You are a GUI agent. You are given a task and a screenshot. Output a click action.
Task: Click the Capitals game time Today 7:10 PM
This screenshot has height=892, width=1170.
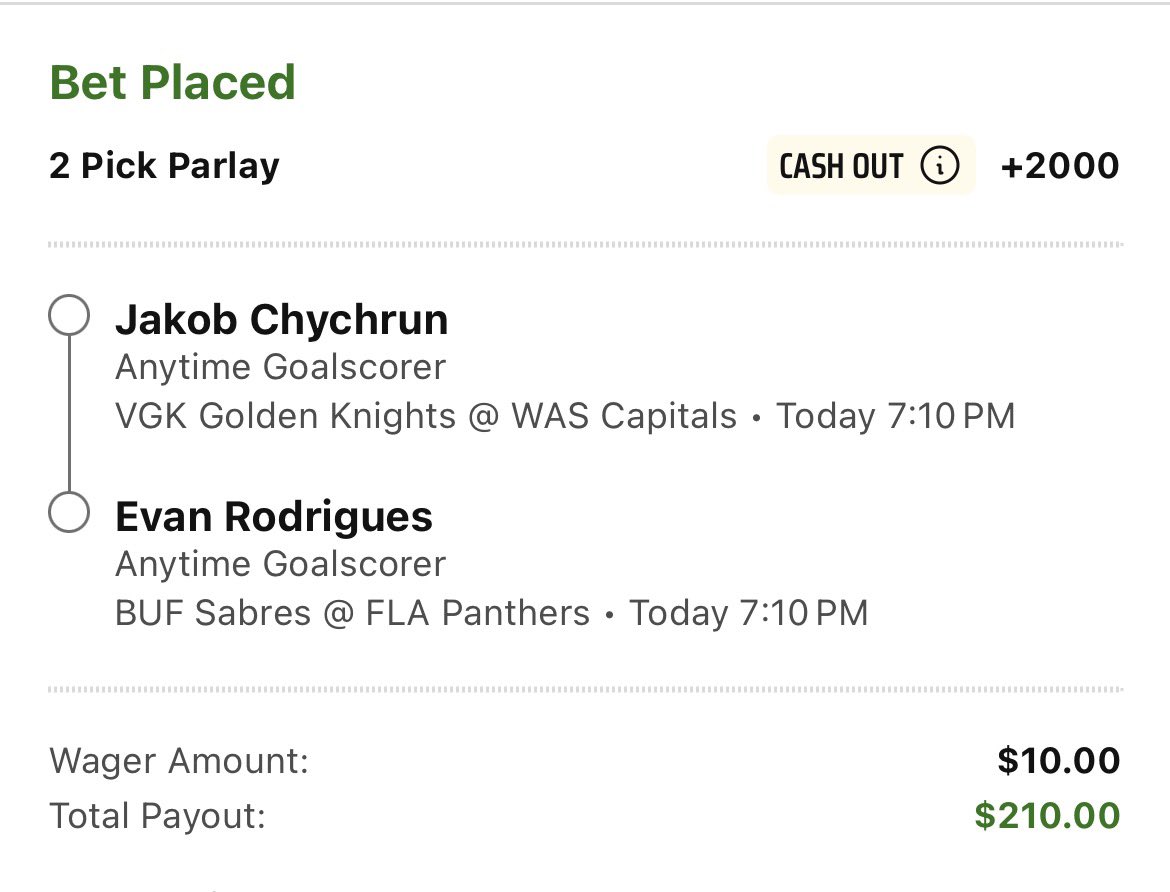[895, 416]
